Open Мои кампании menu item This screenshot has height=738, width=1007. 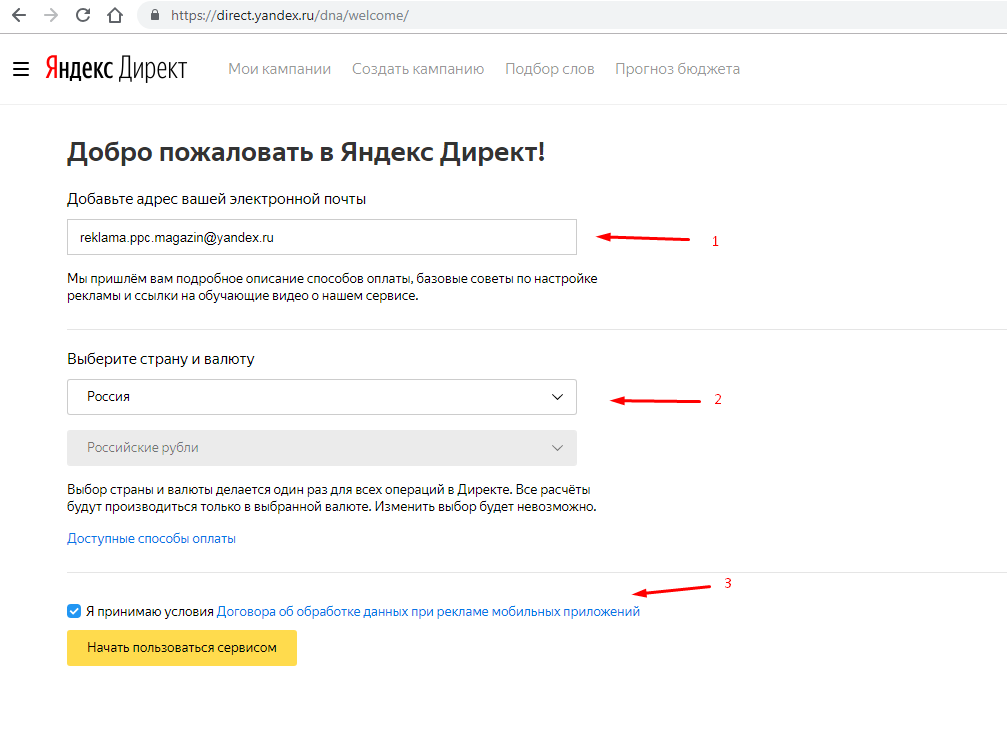pyautogui.click(x=279, y=69)
